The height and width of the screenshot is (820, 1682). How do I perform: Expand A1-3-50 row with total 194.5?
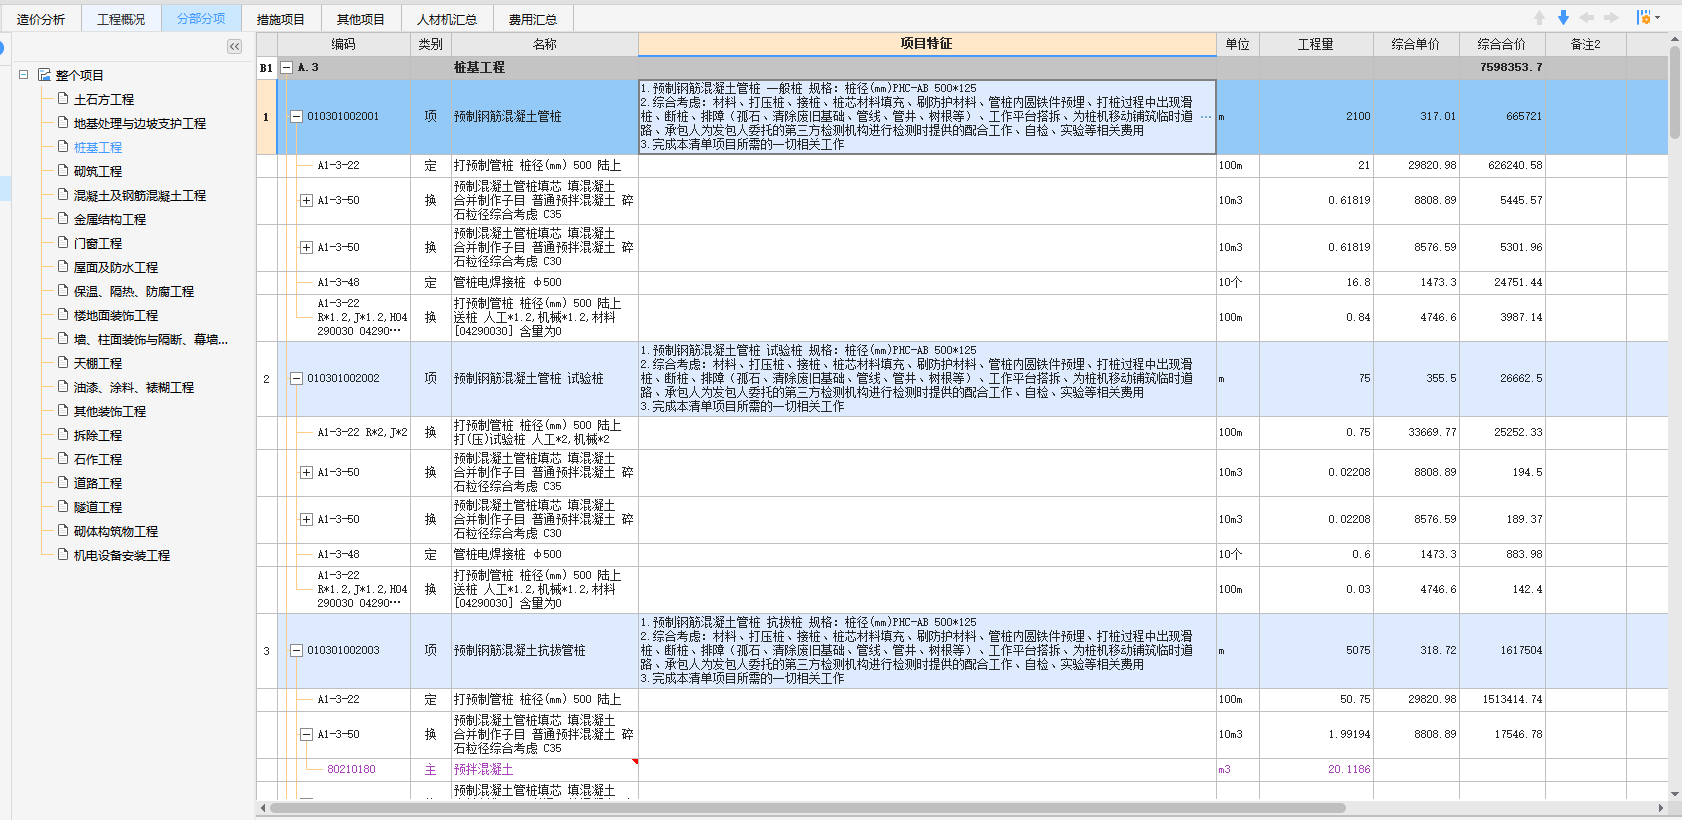point(306,473)
